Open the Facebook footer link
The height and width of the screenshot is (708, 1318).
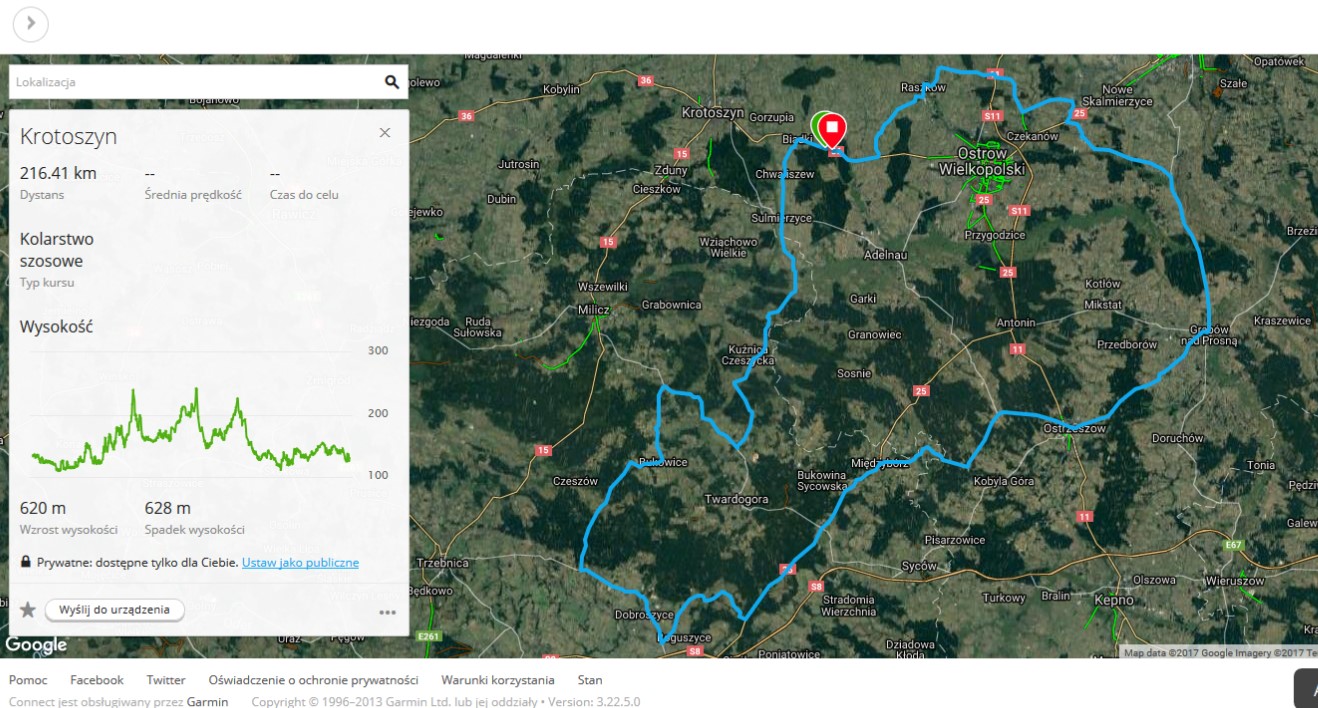pyautogui.click(x=97, y=680)
